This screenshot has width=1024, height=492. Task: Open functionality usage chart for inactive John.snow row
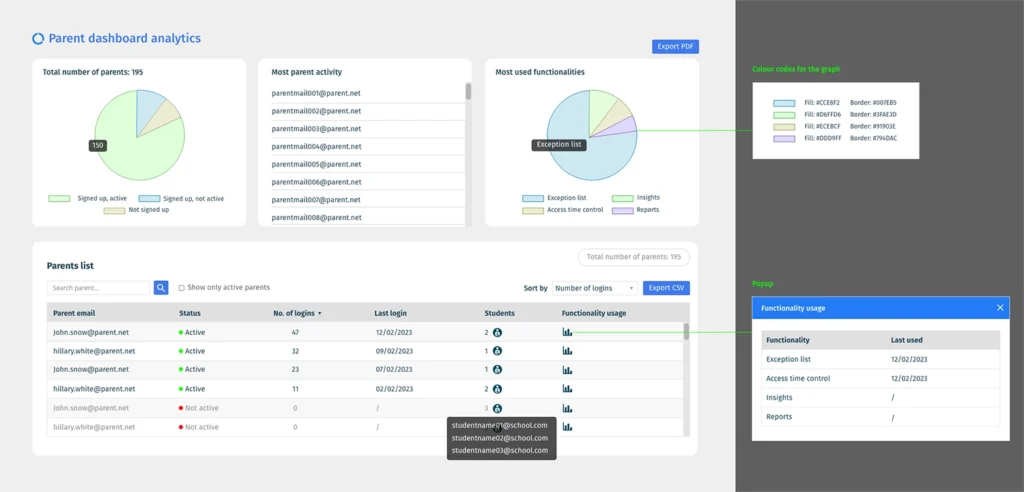(568, 408)
